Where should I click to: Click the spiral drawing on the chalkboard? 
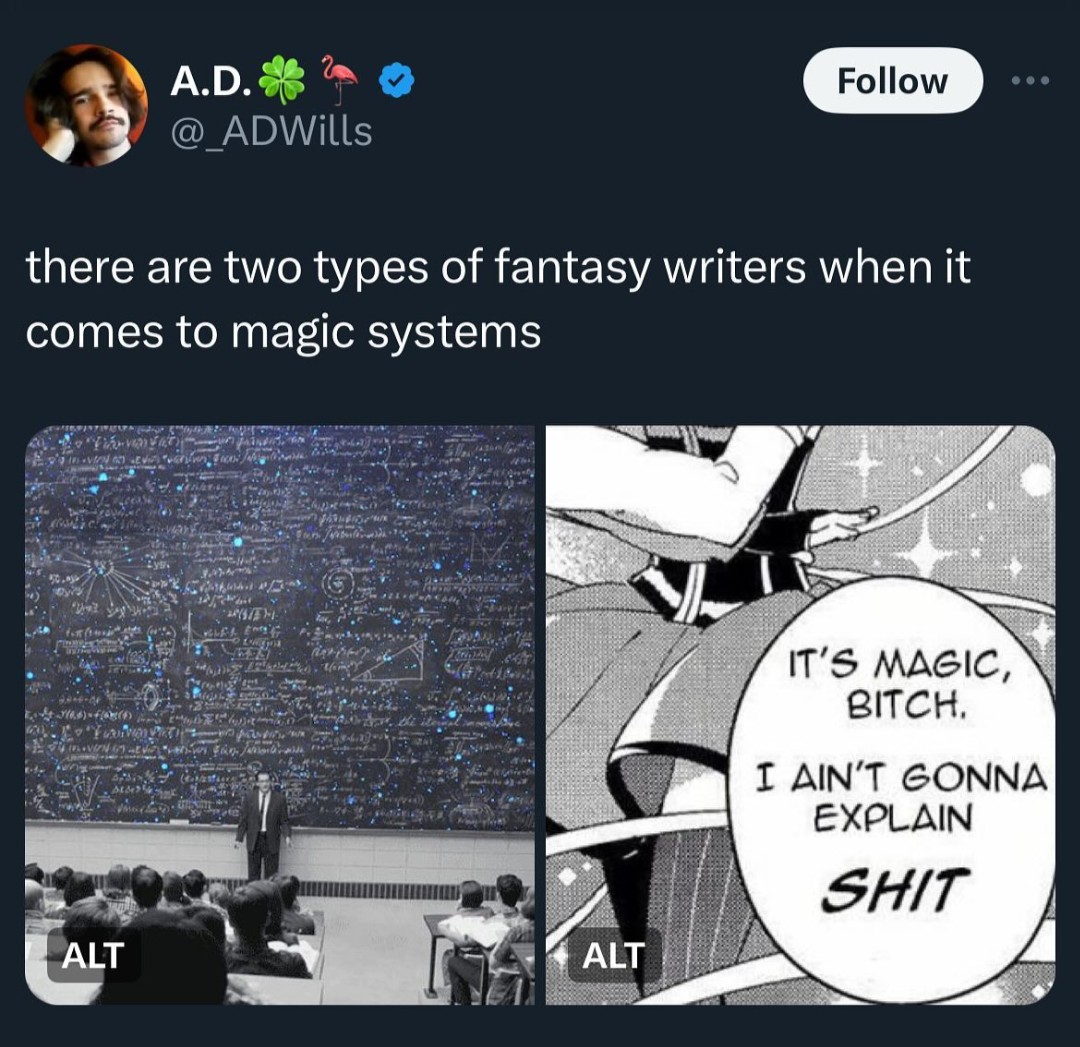338,585
